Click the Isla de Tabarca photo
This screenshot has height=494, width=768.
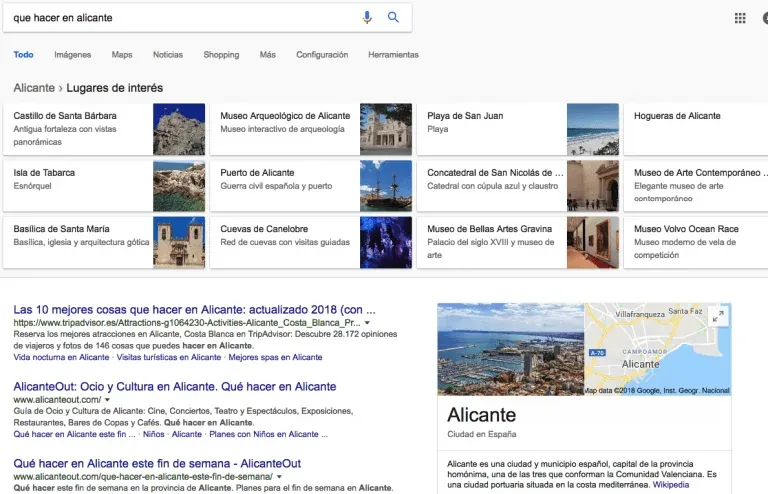pos(179,186)
